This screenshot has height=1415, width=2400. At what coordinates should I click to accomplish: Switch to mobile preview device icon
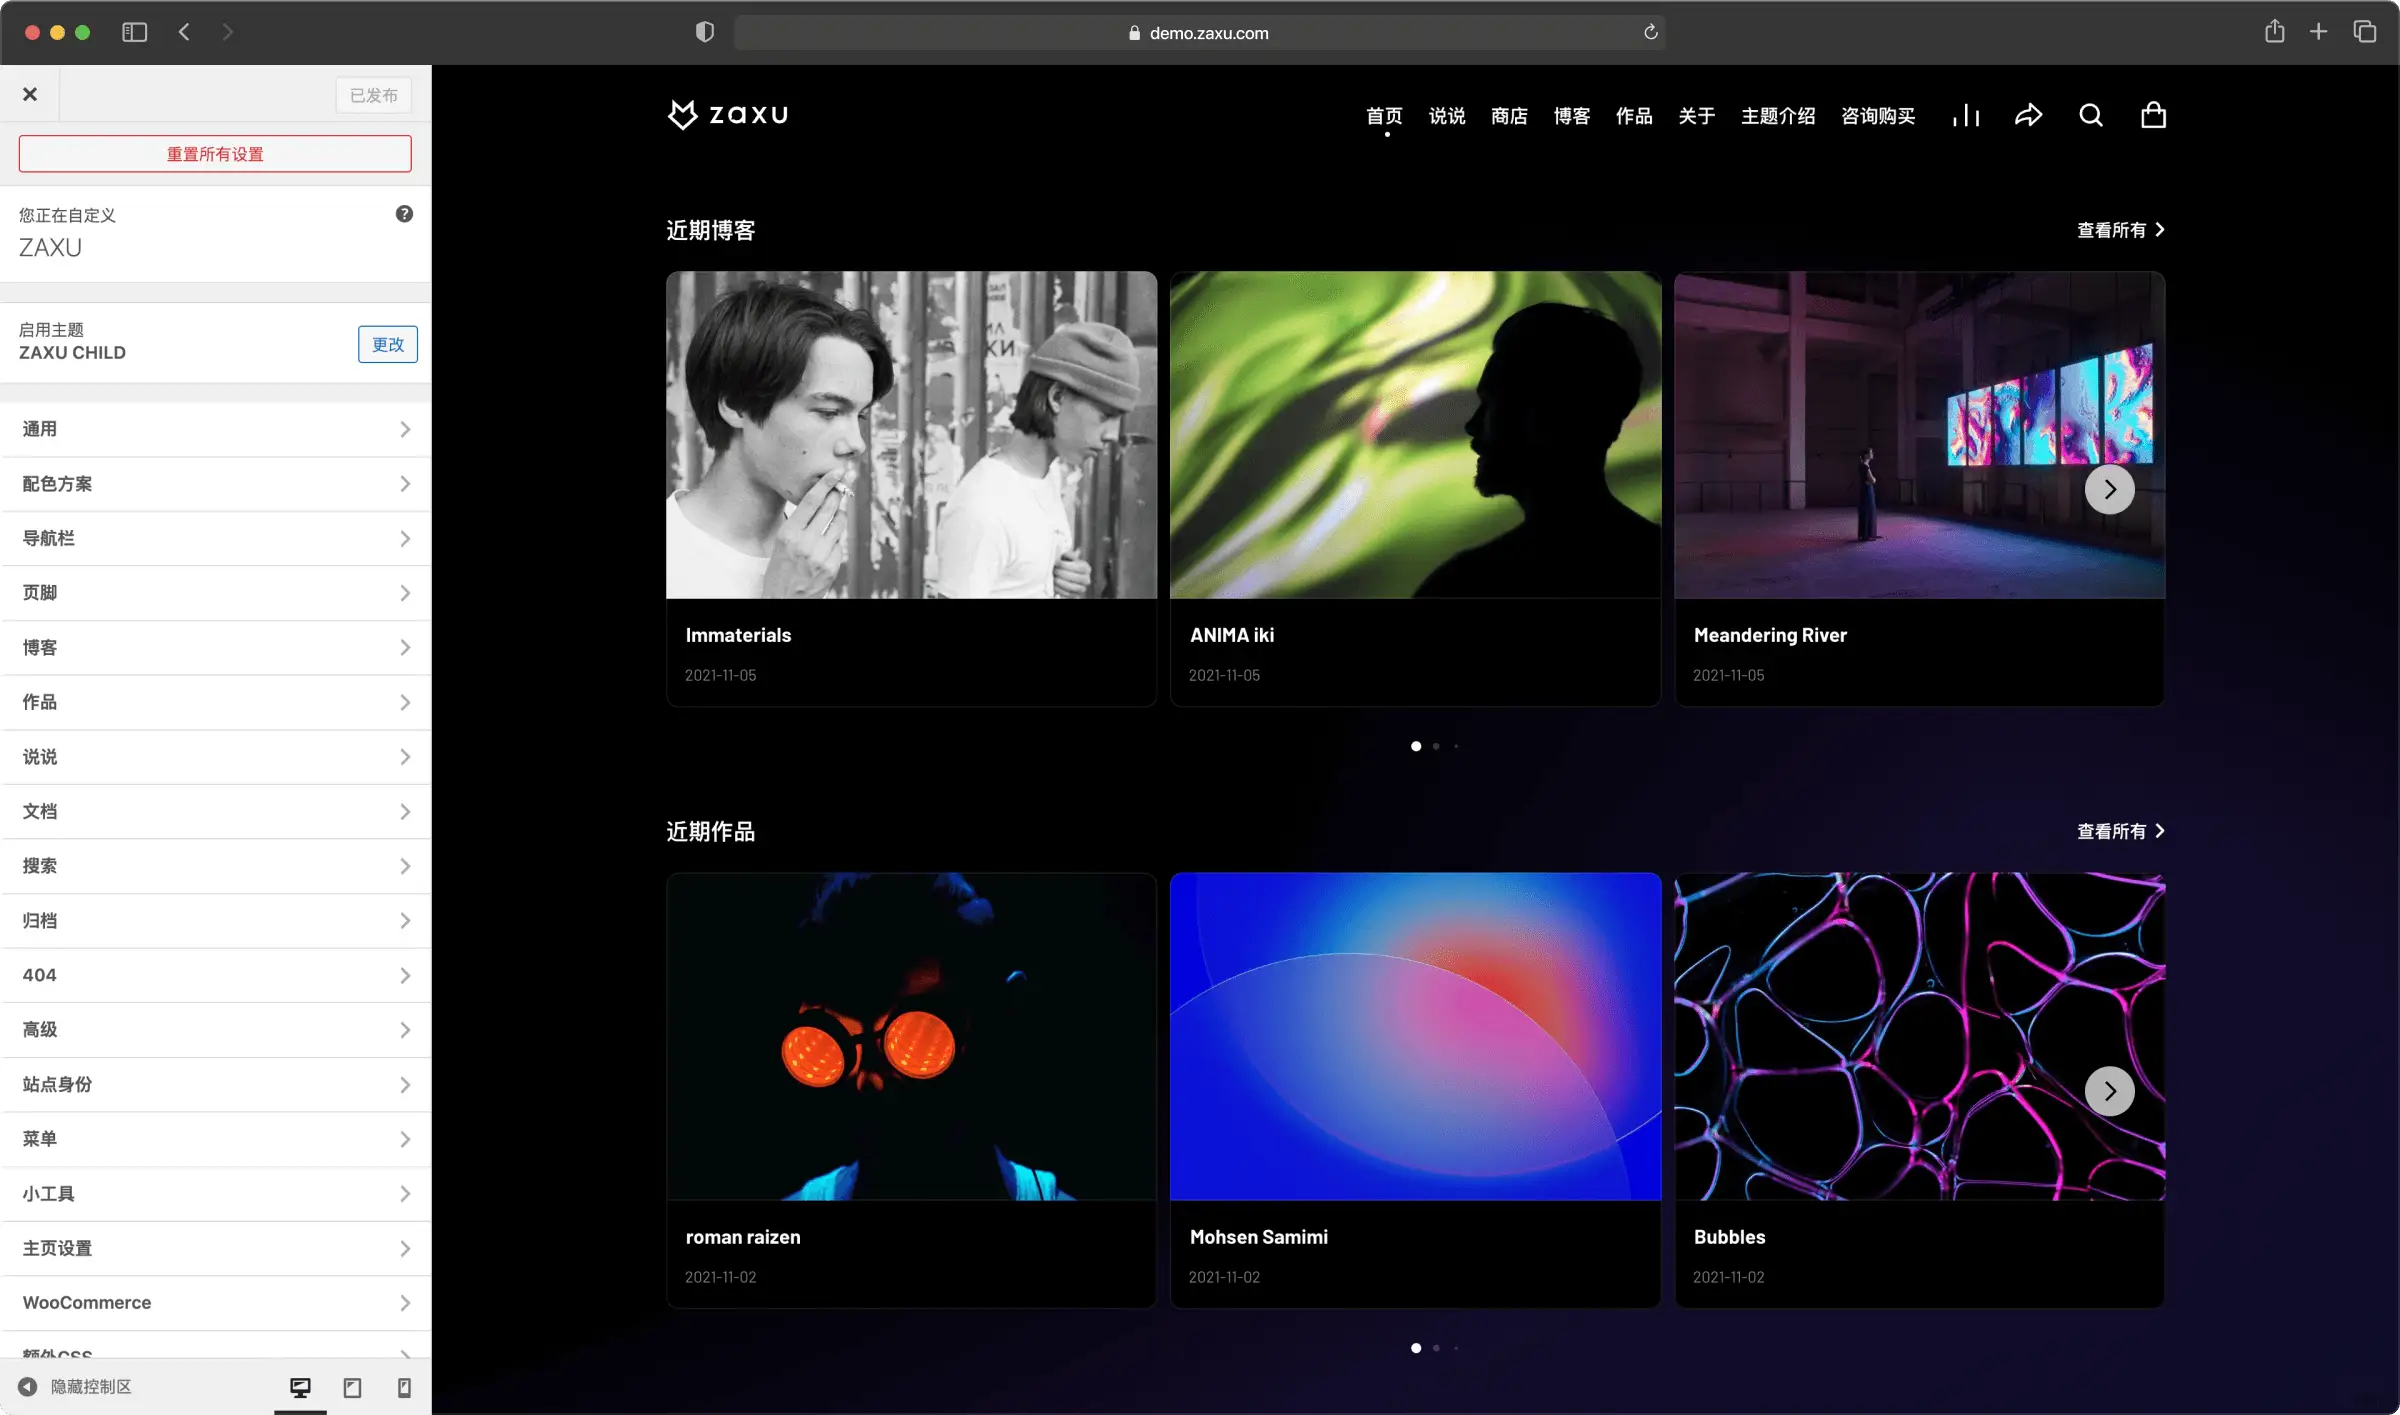pyautogui.click(x=404, y=1387)
